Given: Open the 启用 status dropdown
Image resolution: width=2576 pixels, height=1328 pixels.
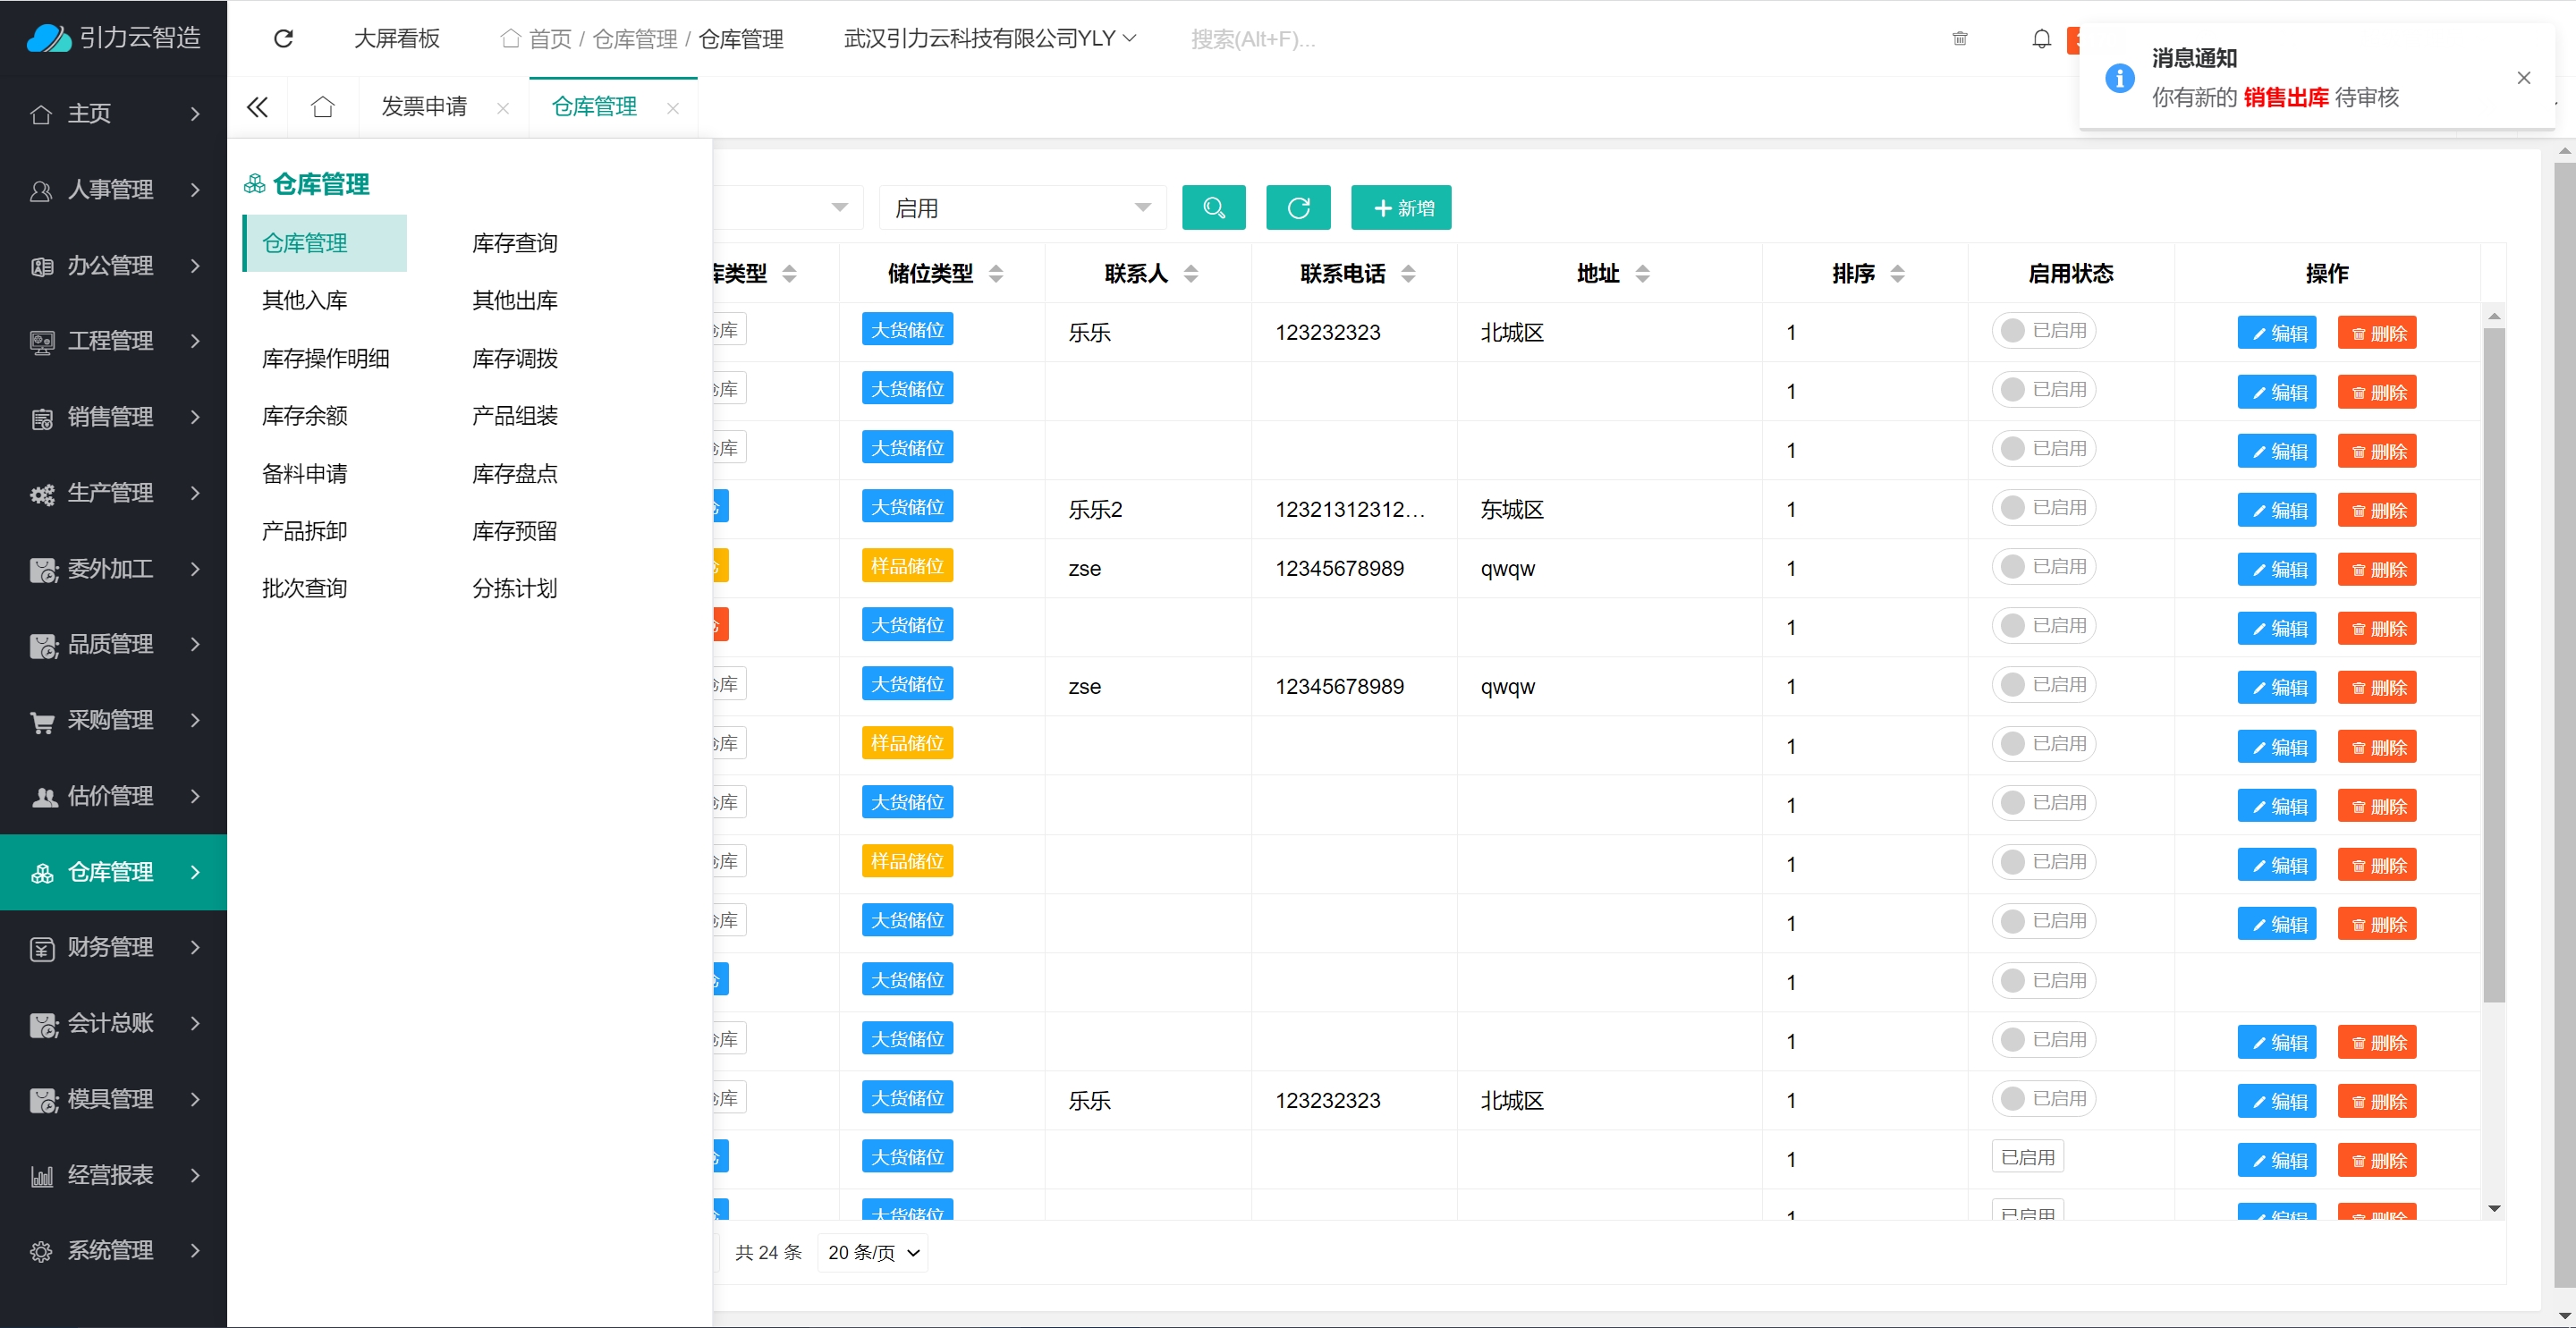Looking at the screenshot, I should tap(1022, 208).
